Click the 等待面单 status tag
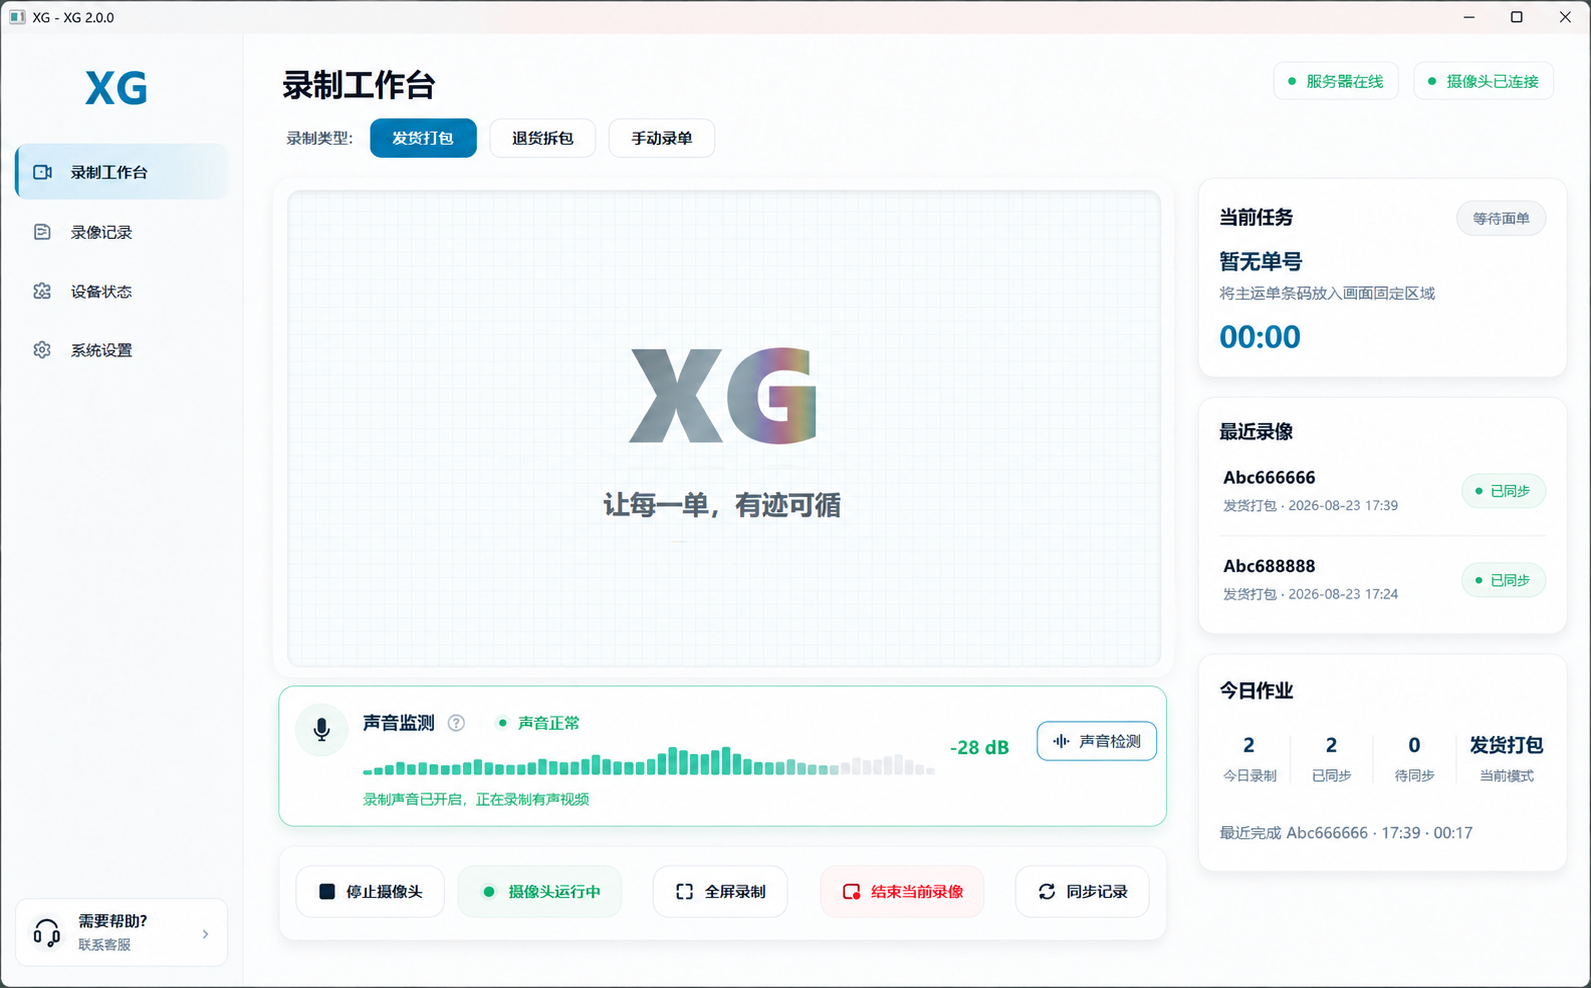1591x988 pixels. tap(1501, 218)
